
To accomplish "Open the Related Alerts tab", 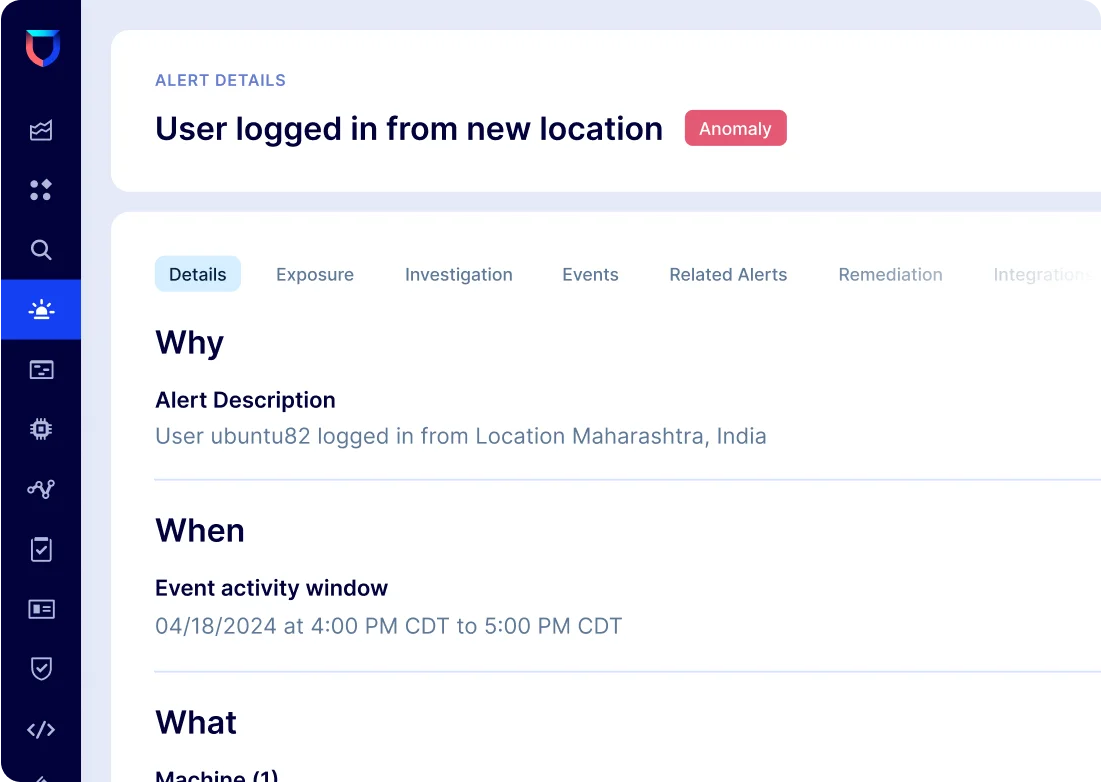I will pyautogui.click(x=728, y=275).
